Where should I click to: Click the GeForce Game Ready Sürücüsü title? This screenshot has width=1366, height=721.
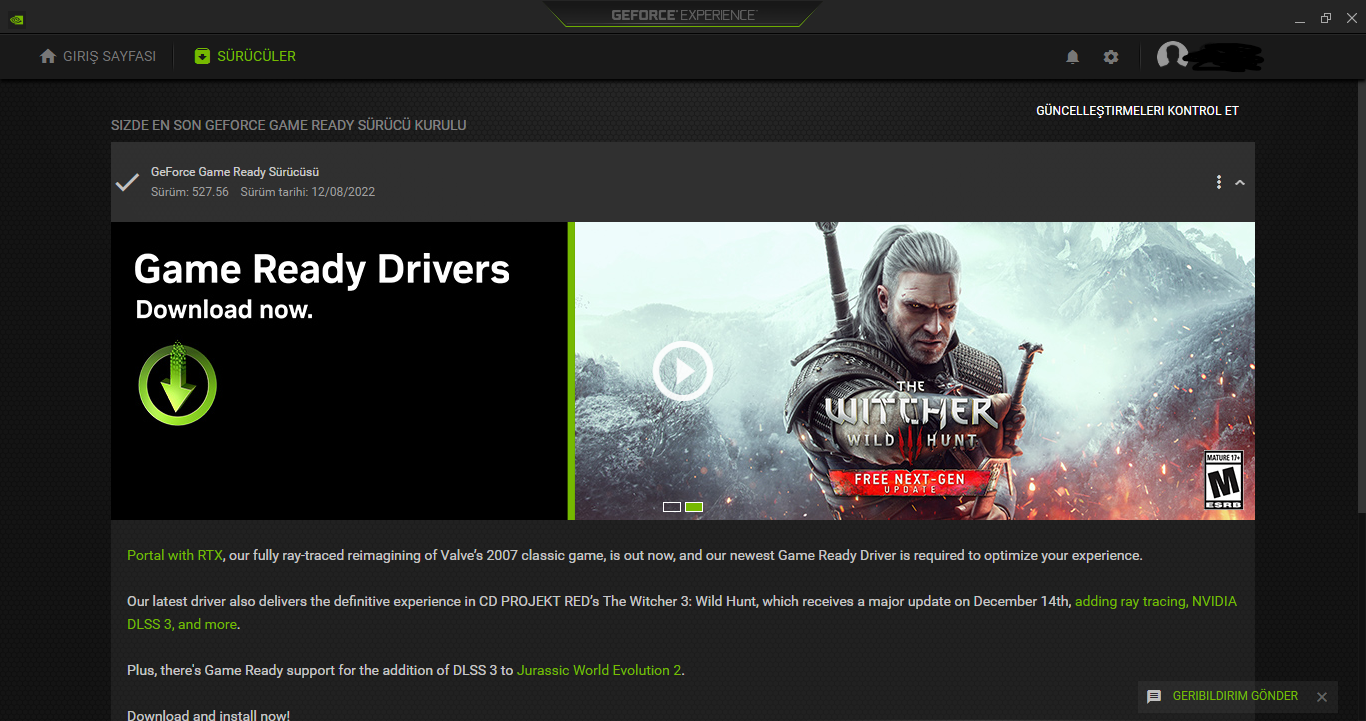pyautogui.click(x=235, y=172)
